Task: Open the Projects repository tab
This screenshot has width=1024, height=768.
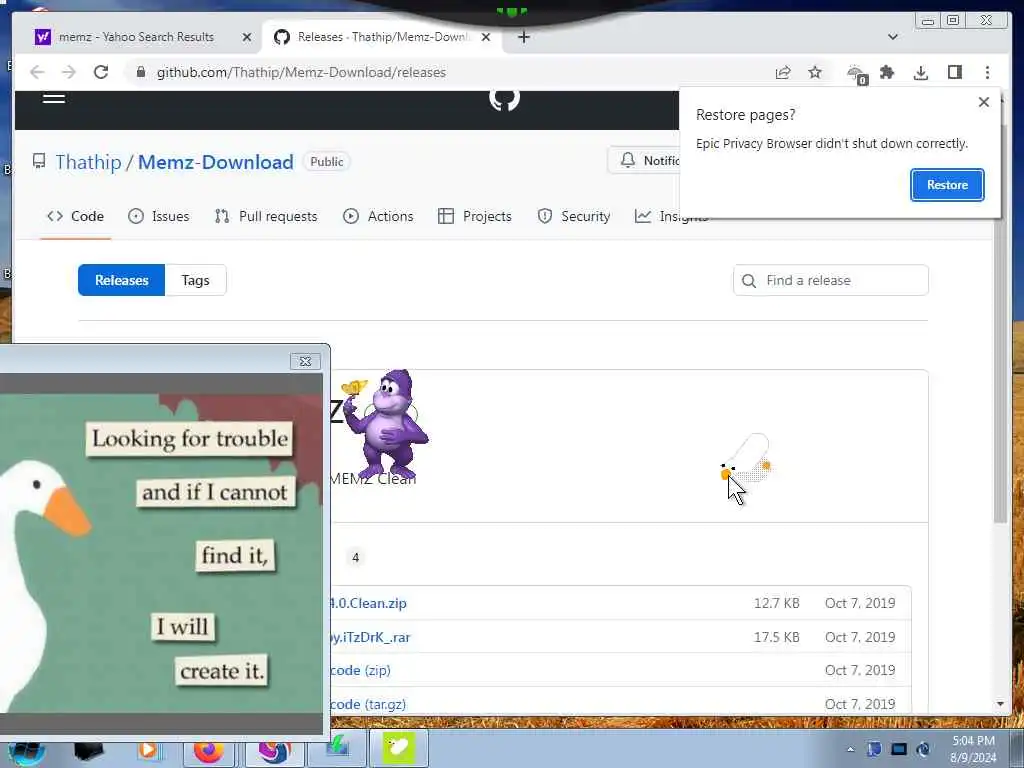Action: [475, 216]
